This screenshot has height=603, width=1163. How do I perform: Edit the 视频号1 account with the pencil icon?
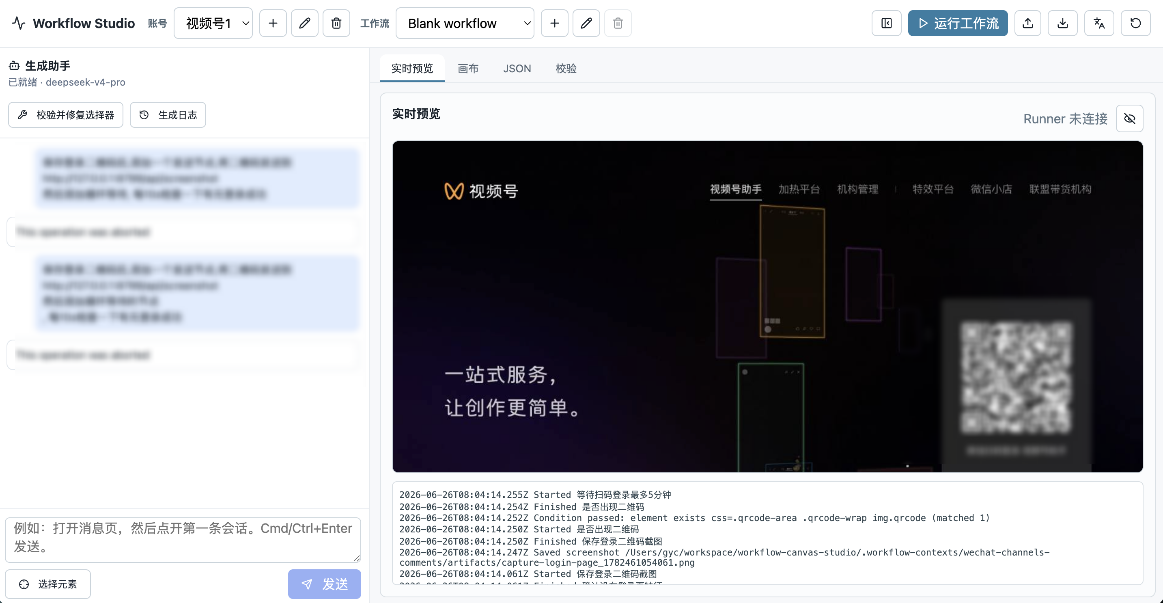(x=305, y=23)
